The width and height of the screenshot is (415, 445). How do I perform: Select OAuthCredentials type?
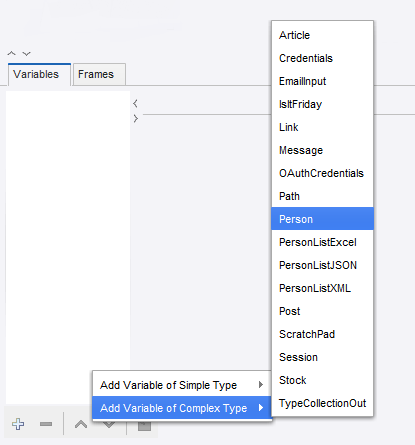point(322,173)
